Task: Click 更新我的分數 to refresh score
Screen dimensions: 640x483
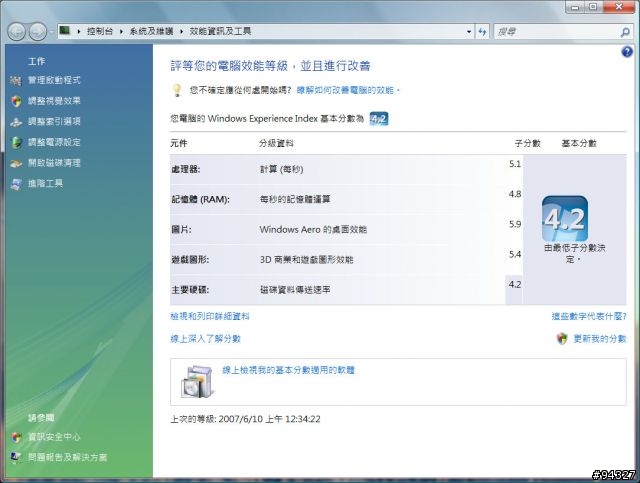Action: pyautogui.click(x=600, y=338)
